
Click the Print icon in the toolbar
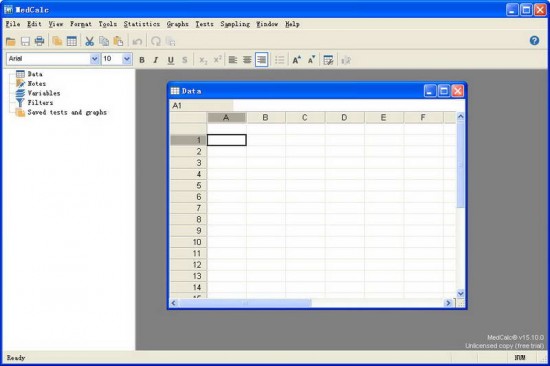click(x=39, y=41)
